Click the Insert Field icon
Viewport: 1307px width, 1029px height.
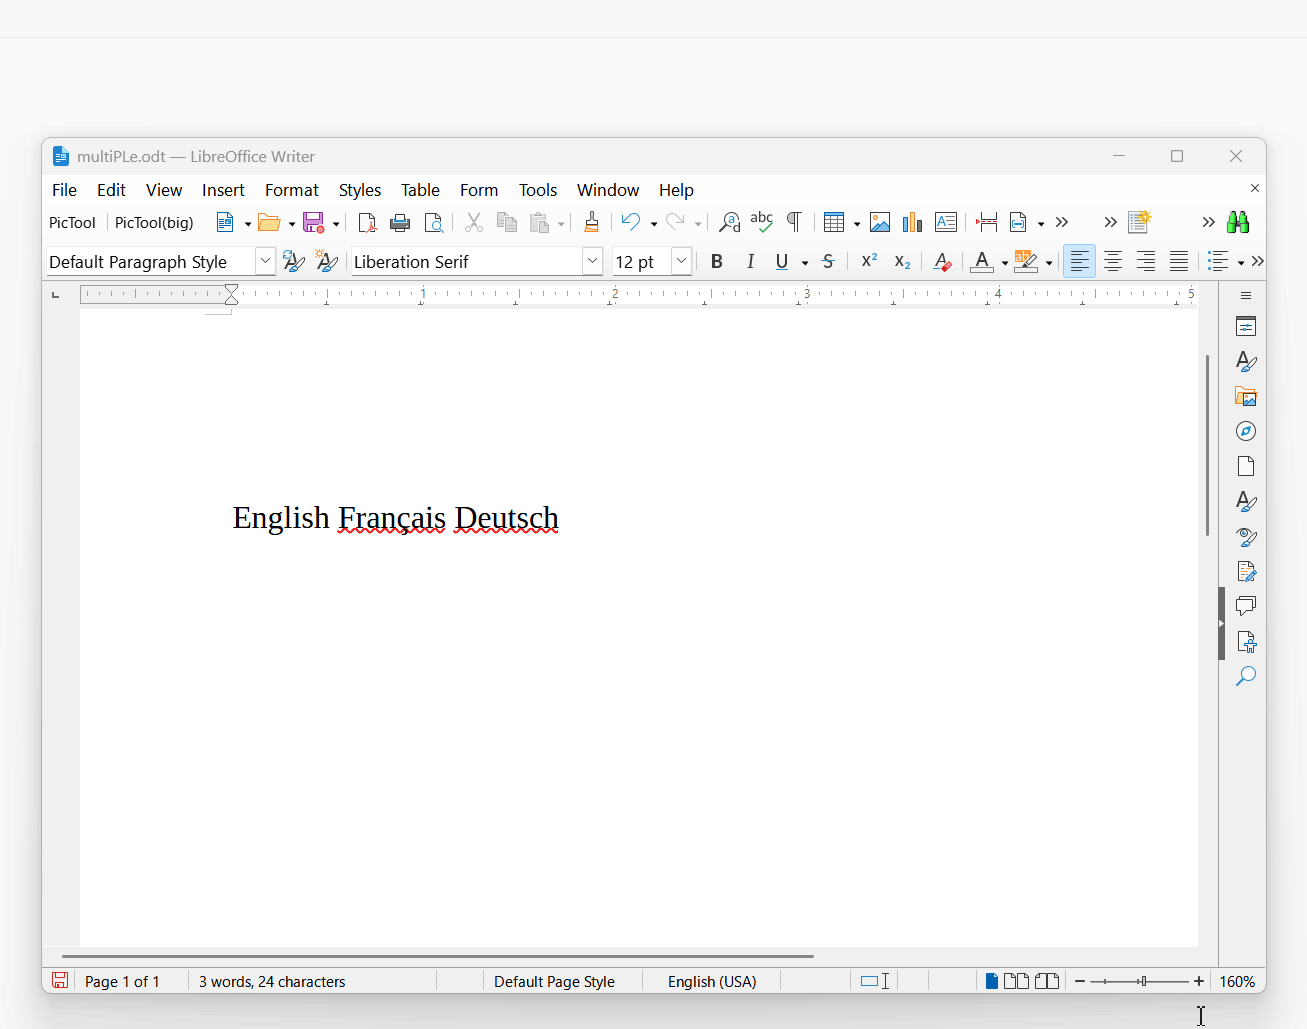click(1019, 222)
